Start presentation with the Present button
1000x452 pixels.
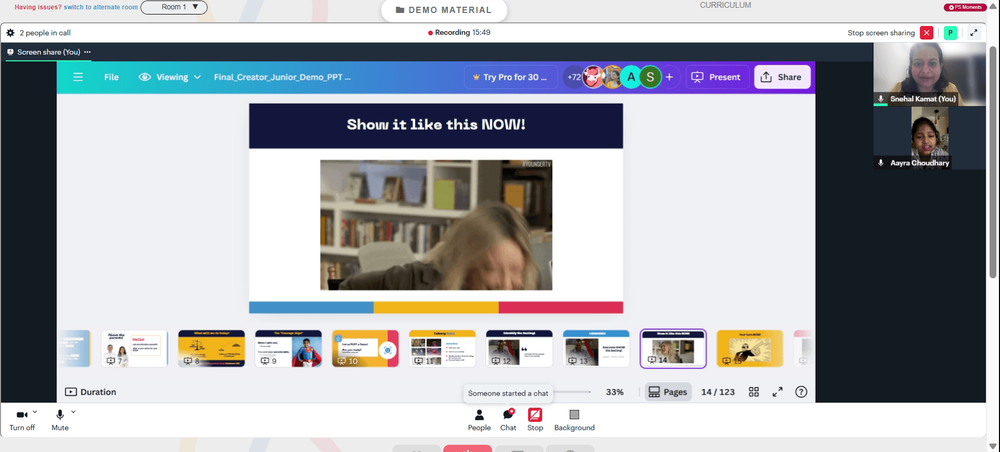717,77
